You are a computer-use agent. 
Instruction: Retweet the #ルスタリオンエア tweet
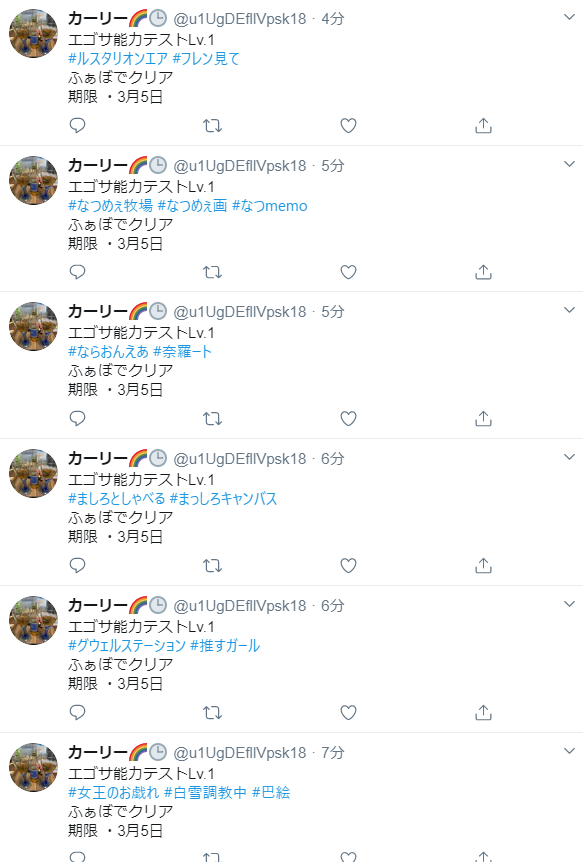click(x=212, y=126)
